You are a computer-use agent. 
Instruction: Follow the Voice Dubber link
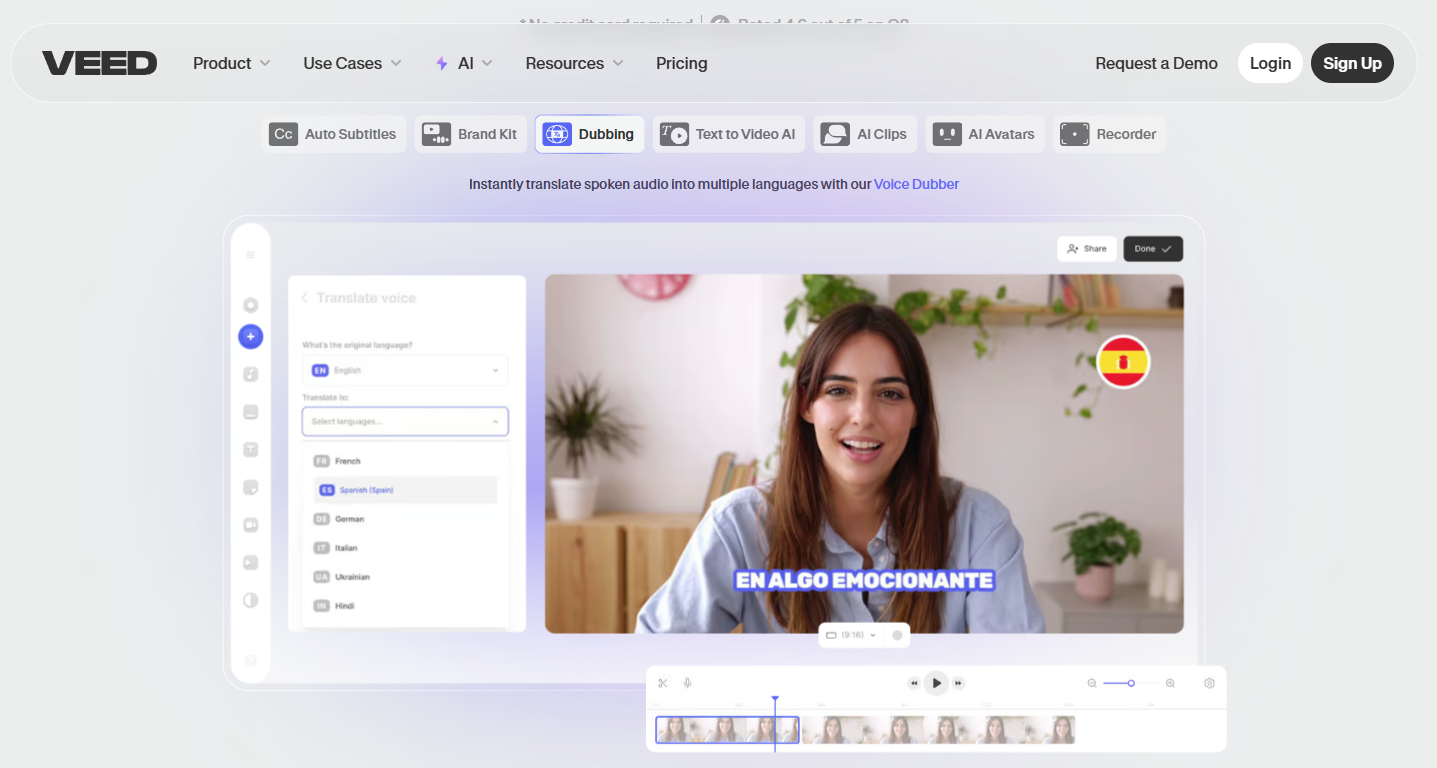[916, 184]
